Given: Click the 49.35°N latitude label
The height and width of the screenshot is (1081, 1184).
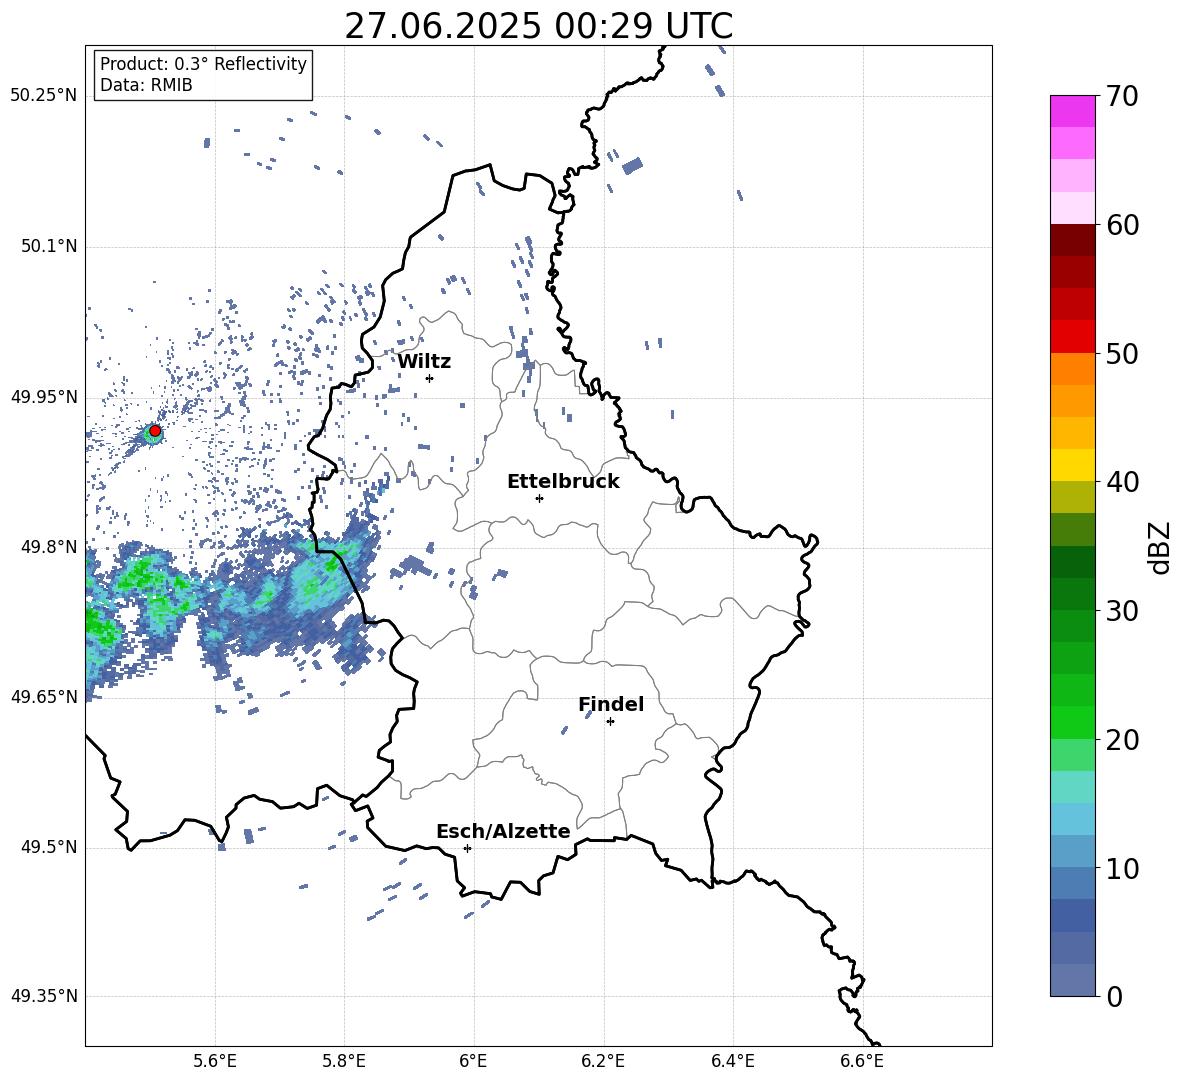Looking at the screenshot, I should 44,996.
